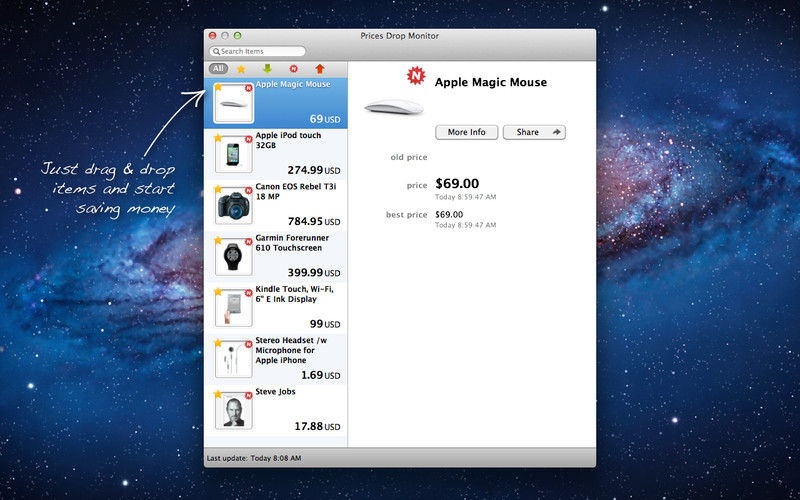Open More Info for Apple Magic Mouse

pos(466,132)
